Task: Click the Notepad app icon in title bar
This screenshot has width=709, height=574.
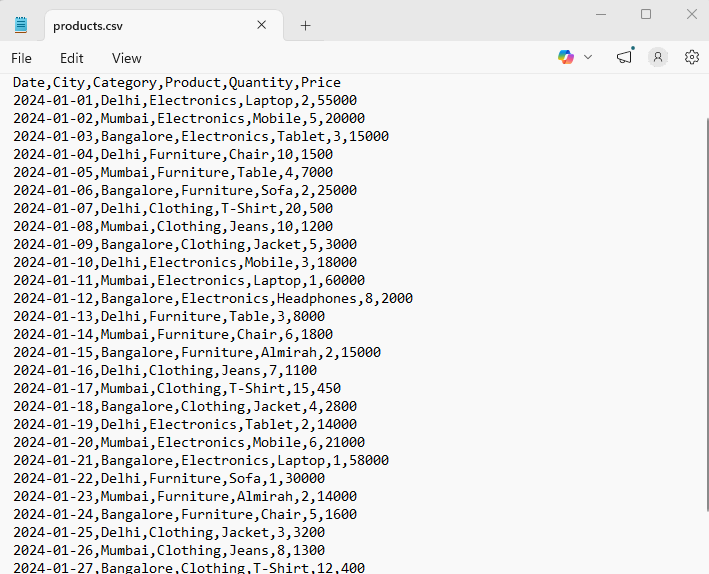Action: pos(21,25)
